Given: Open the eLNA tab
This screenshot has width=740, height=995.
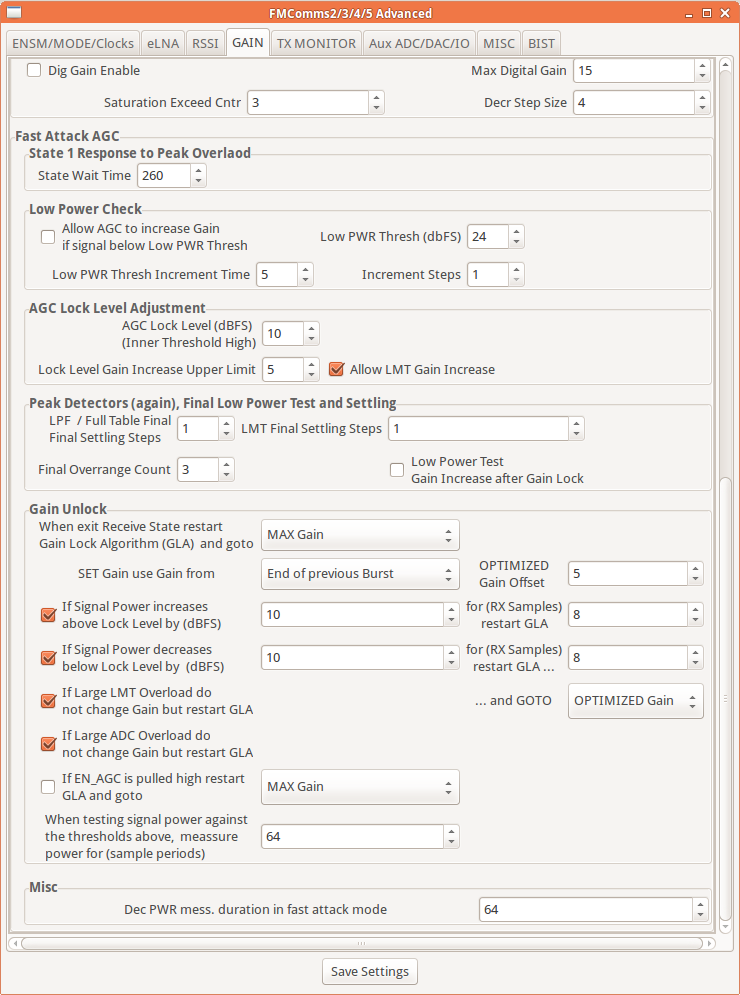Looking at the screenshot, I should 163,43.
